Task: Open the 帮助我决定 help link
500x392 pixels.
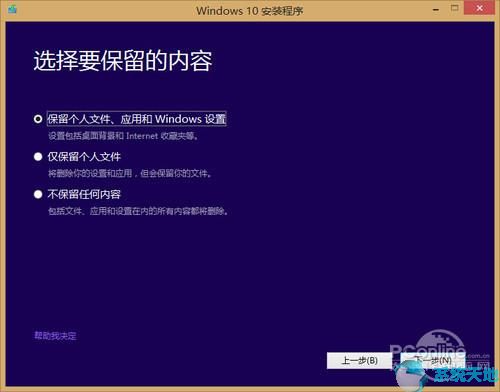Action: (x=55, y=336)
